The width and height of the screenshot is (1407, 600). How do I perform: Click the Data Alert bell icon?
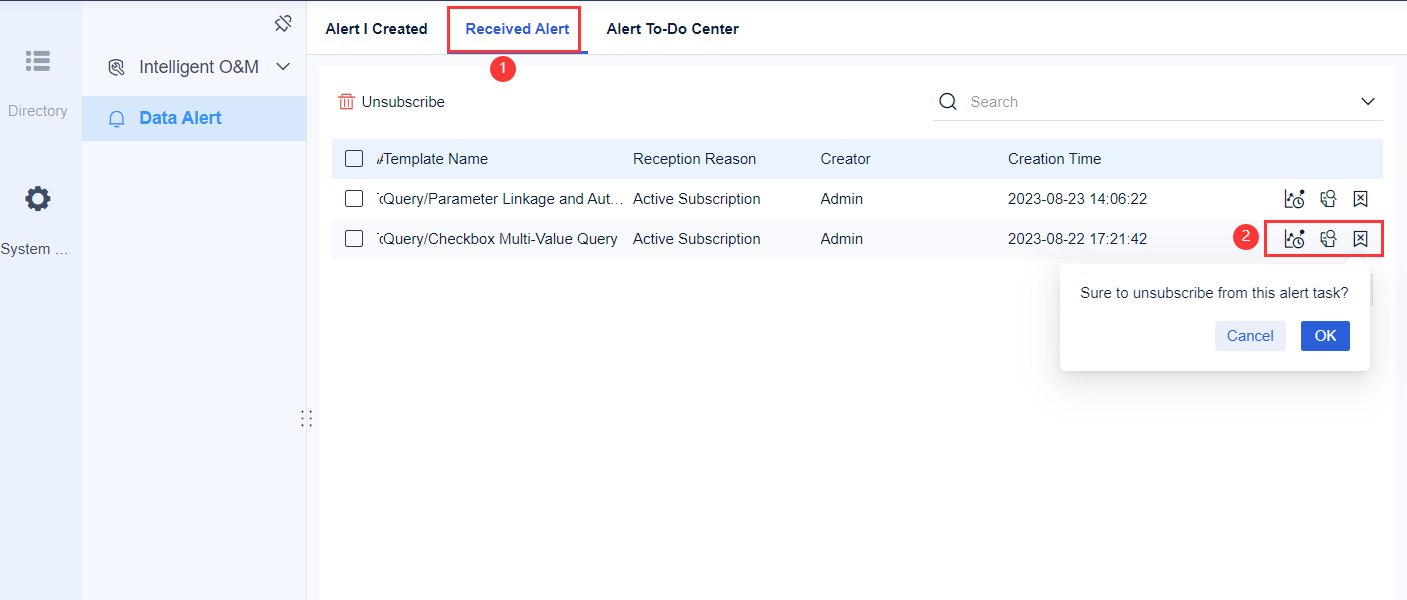tap(116, 118)
